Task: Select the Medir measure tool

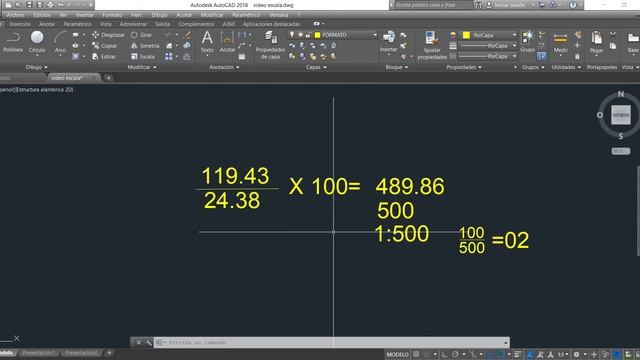Action: click(x=560, y=42)
